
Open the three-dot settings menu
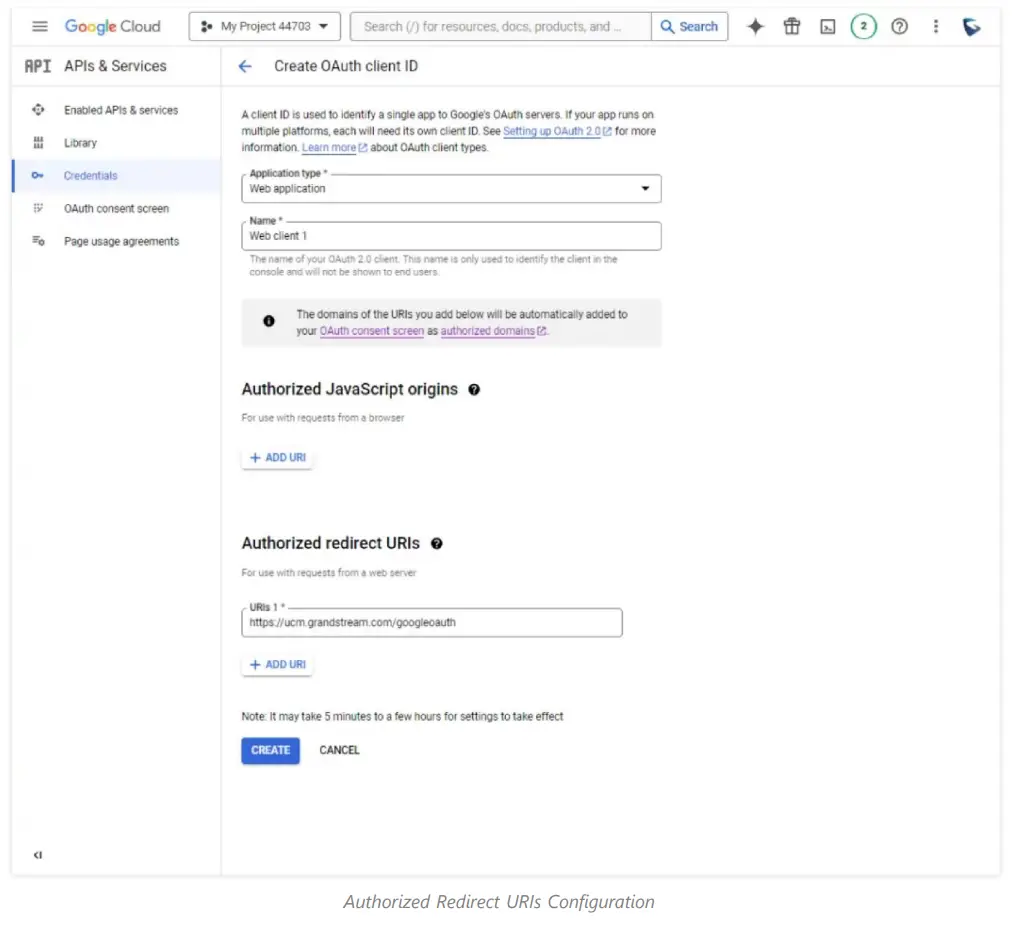coord(936,27)
